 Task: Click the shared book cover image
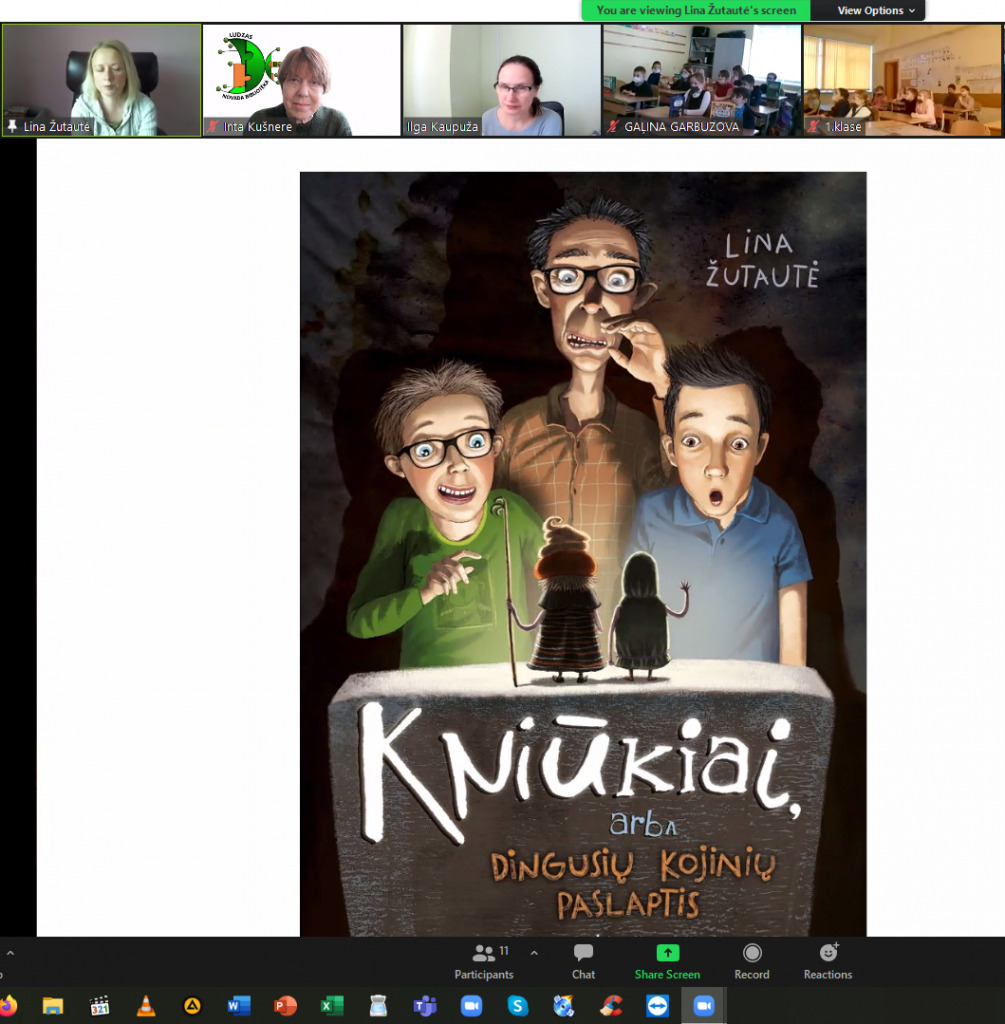tap(583, 554)
